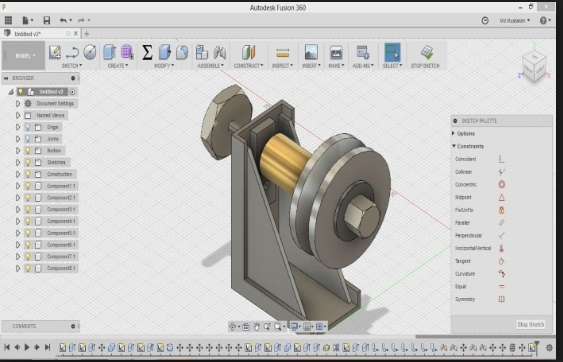Hide Component1:1 using its light bulb
Image resolution: width=563 pixels, height=362 pixels.
pyautogui.click(x=28, y=186)
